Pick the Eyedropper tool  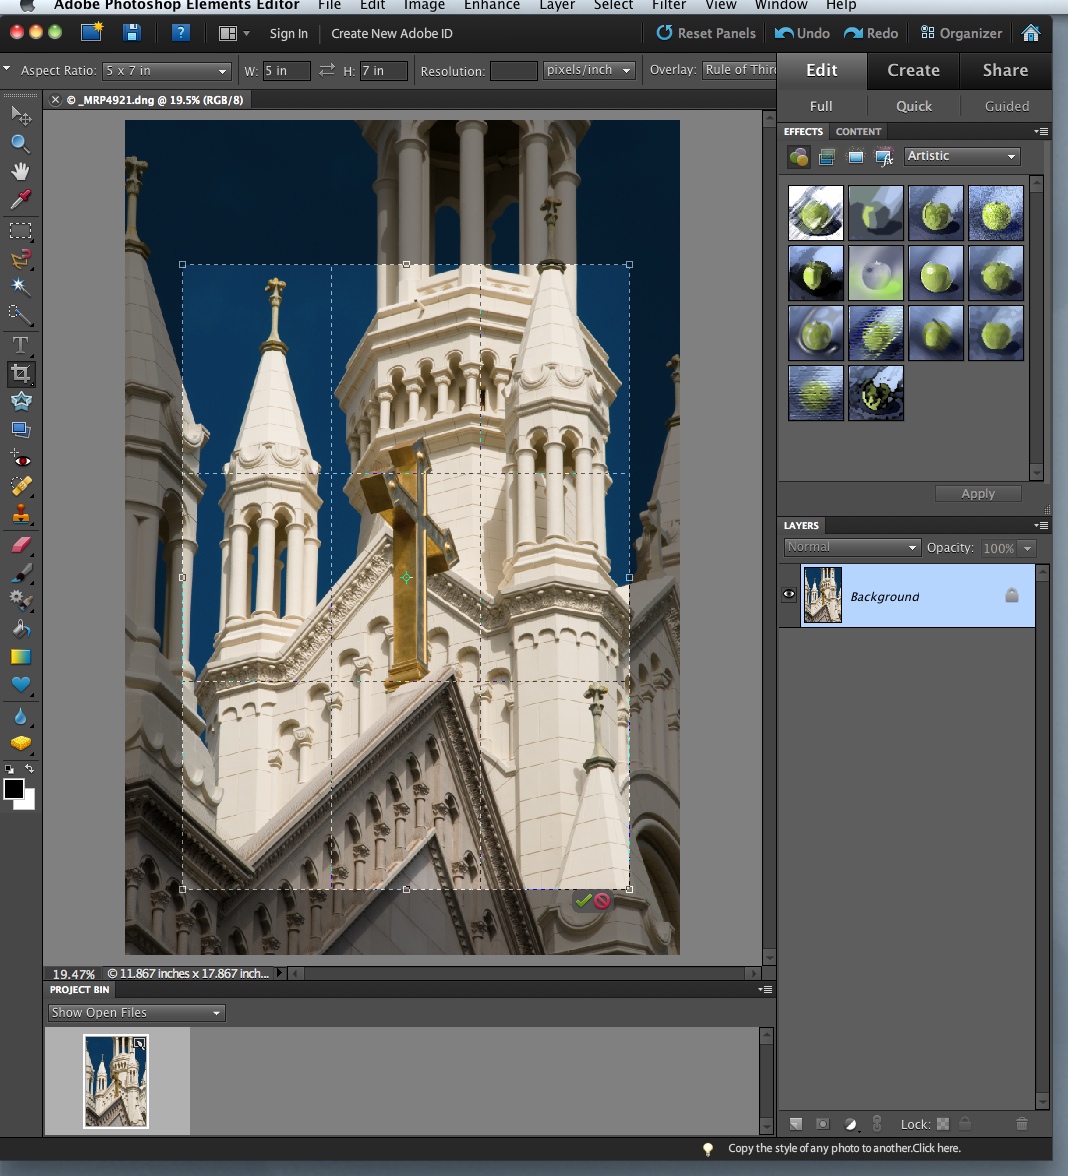pyautogui.click(x=20, y=200)
